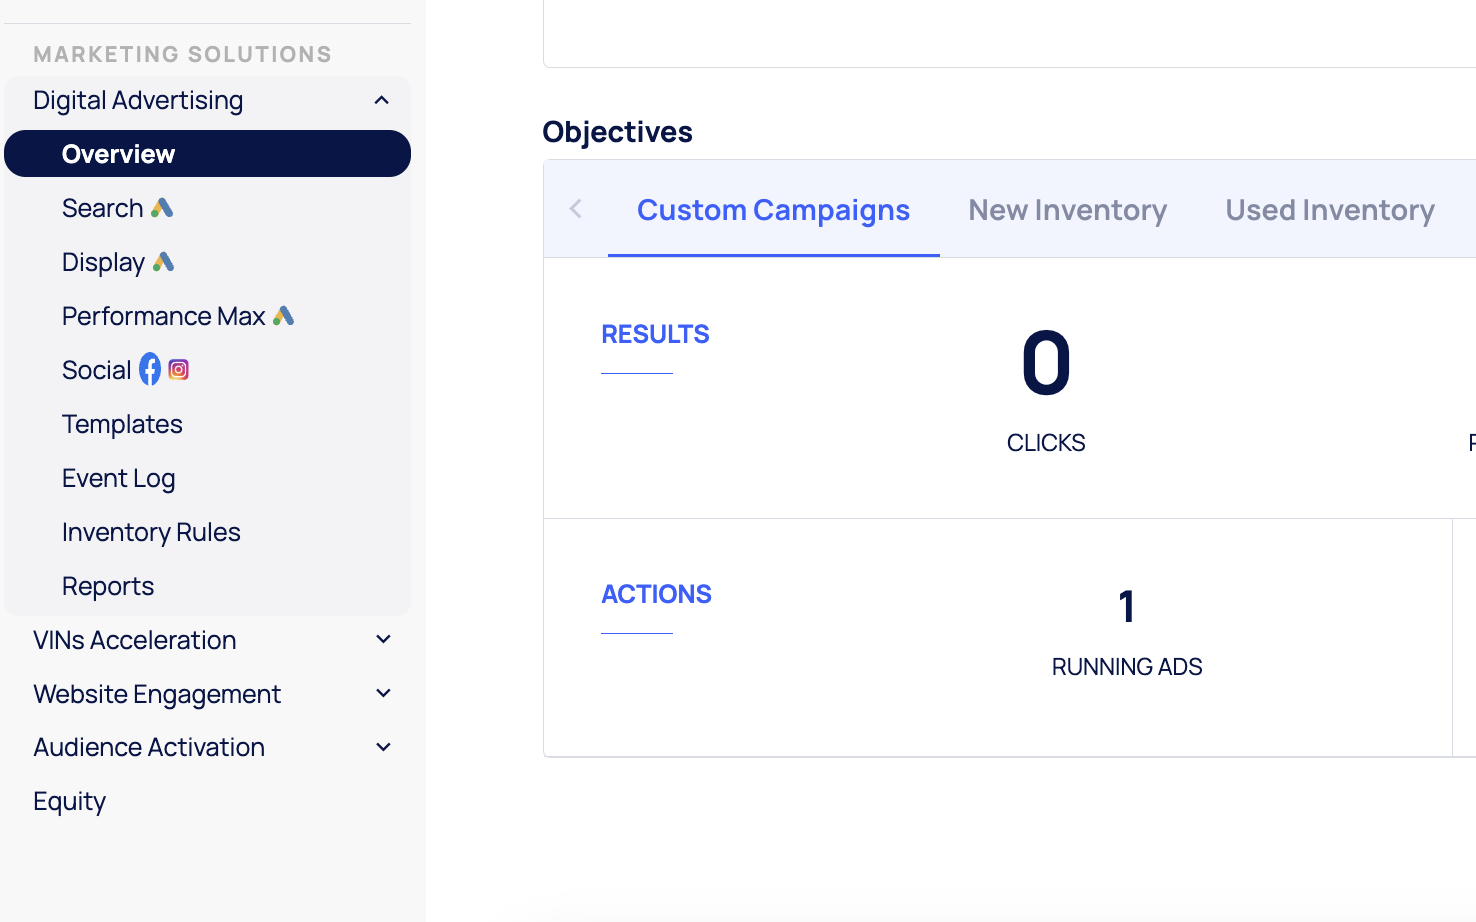Open the Reports page

(108, 586)
